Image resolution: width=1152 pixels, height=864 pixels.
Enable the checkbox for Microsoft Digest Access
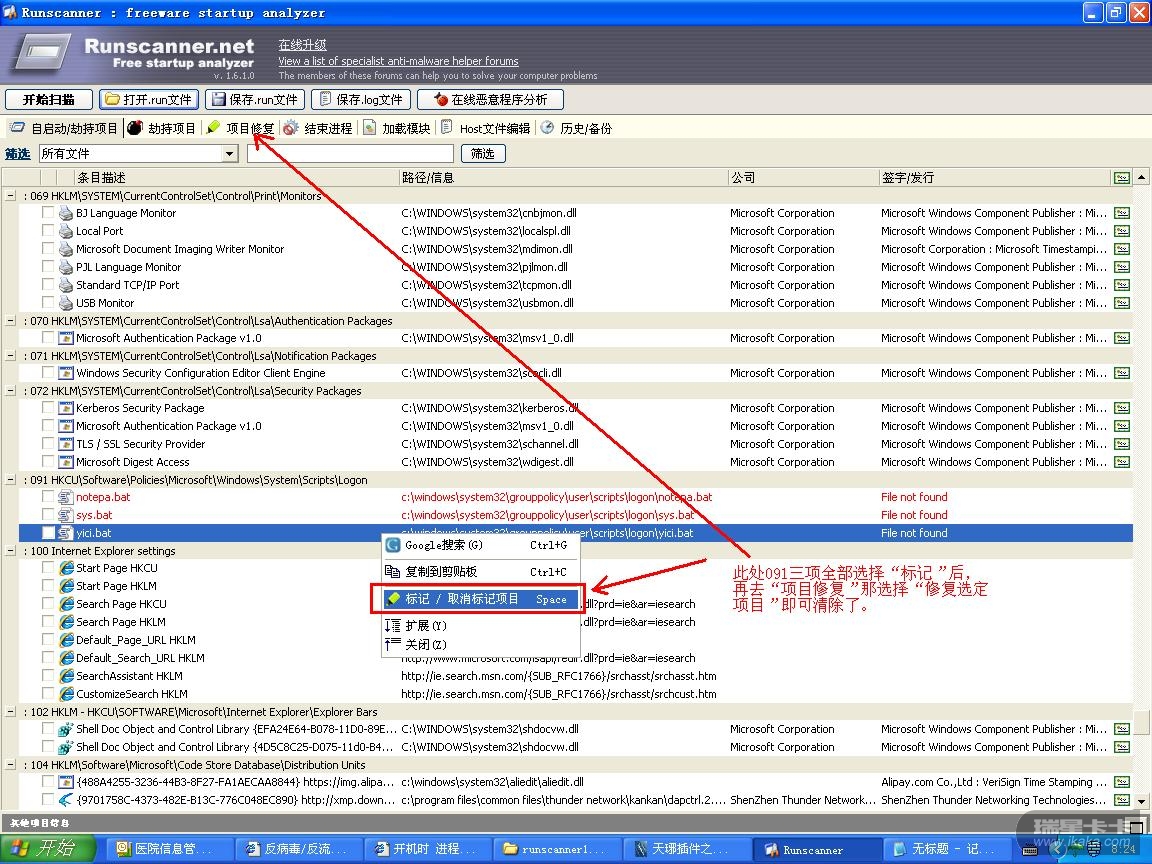click(48, 462)
